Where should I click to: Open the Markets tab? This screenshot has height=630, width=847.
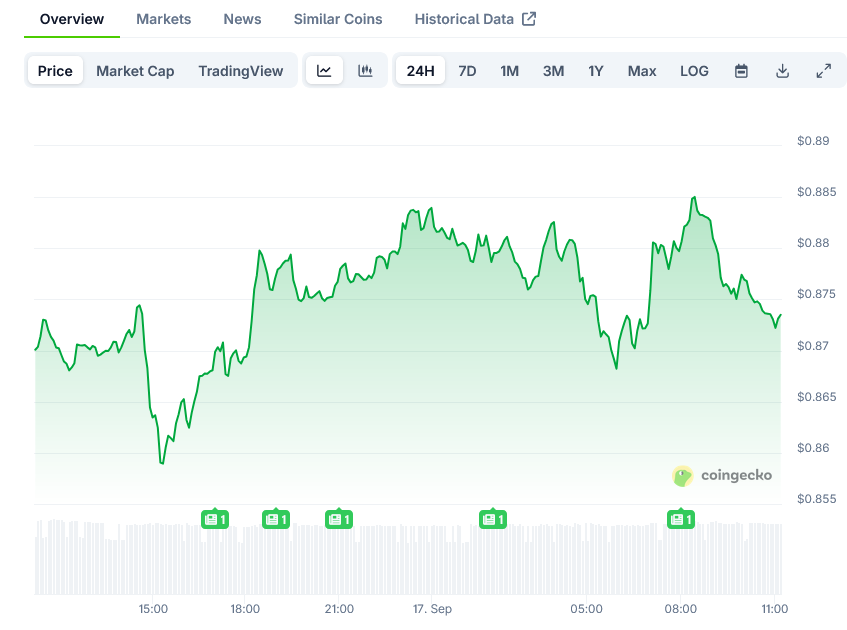[164, 19]
